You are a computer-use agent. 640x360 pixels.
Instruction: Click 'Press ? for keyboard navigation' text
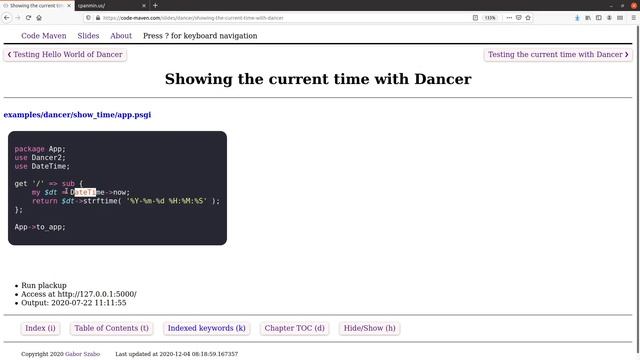(200, 36)
